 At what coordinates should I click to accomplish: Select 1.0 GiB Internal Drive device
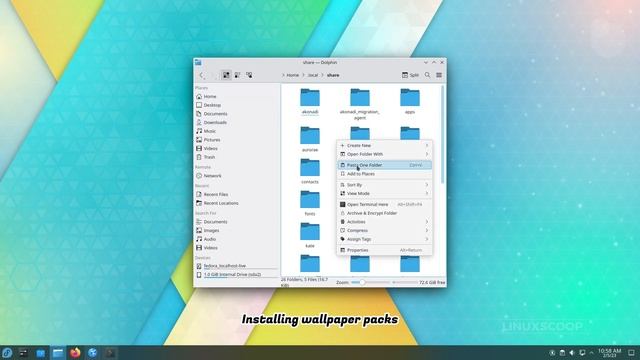237,275
